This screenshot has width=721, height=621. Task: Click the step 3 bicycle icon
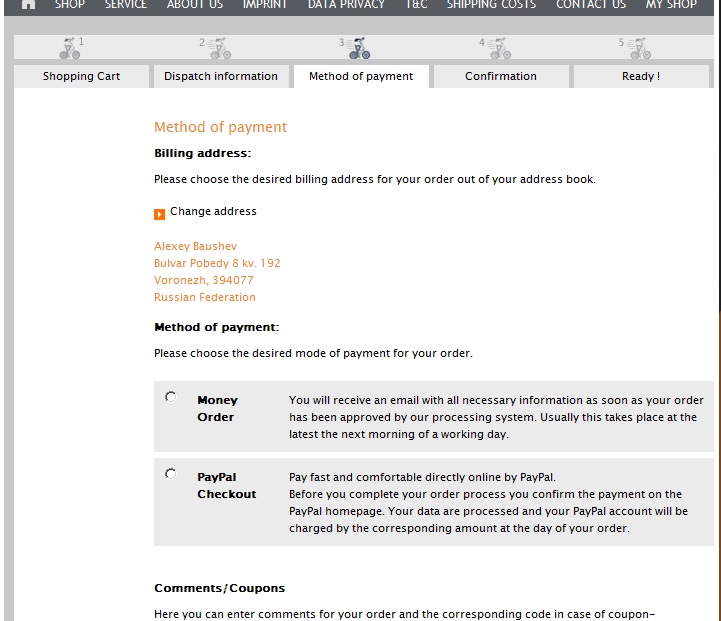pos(359,47)
